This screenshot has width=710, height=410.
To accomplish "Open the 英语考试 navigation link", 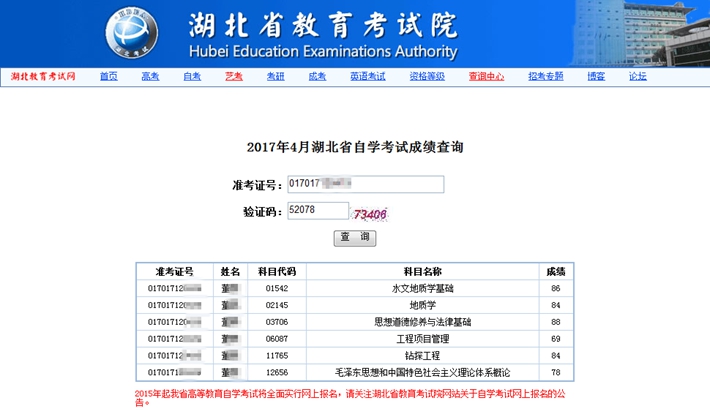I will [x=367, y=76].
